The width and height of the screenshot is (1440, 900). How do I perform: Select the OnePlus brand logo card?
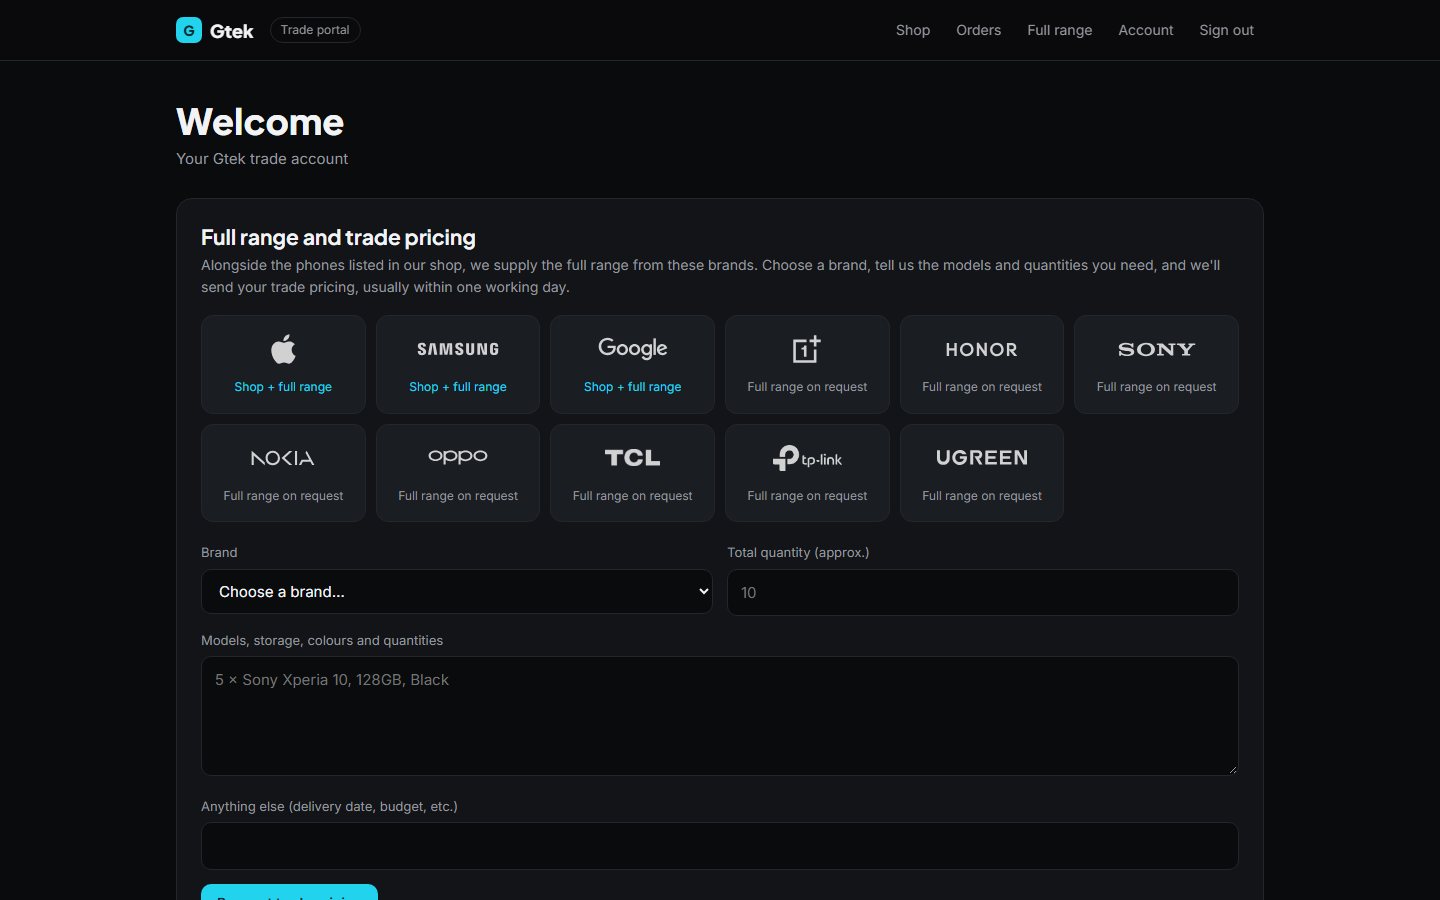(x=807, y=364)
